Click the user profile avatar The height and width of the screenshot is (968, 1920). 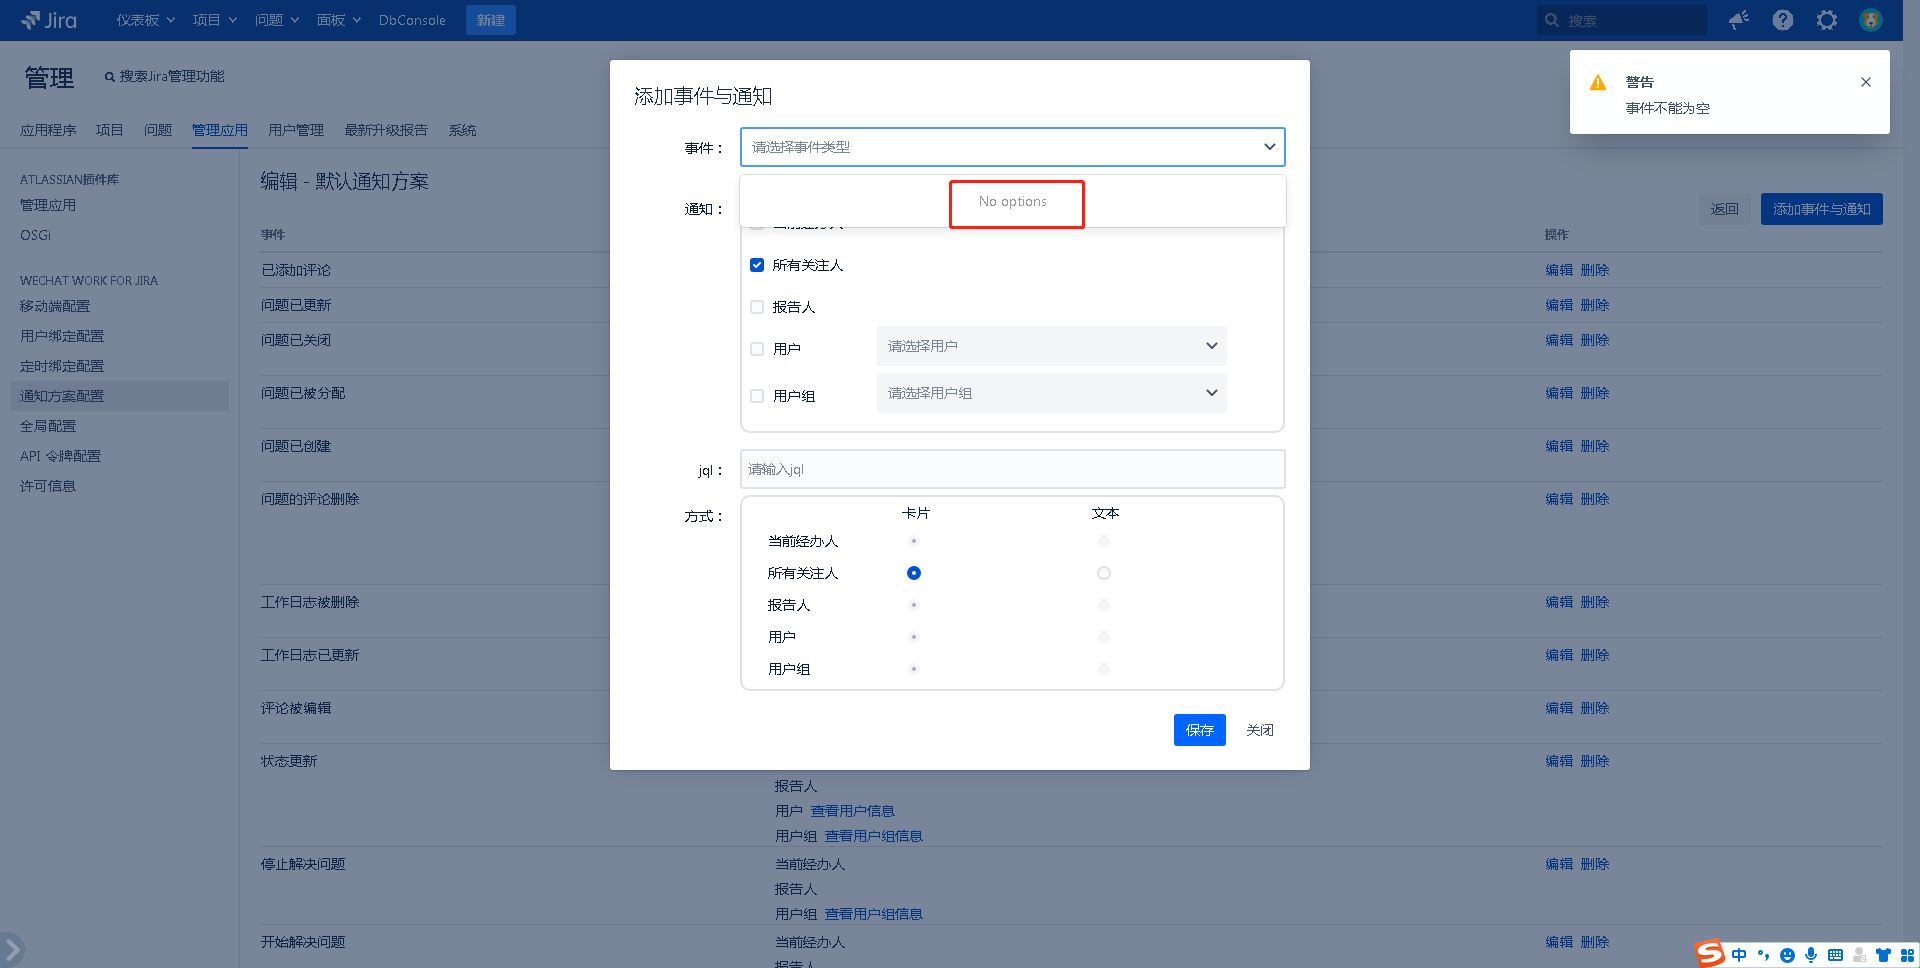point(1871,20)
